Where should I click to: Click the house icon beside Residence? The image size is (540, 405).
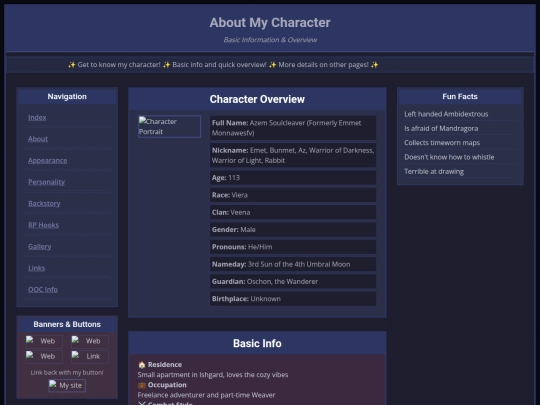coord(142,365)
